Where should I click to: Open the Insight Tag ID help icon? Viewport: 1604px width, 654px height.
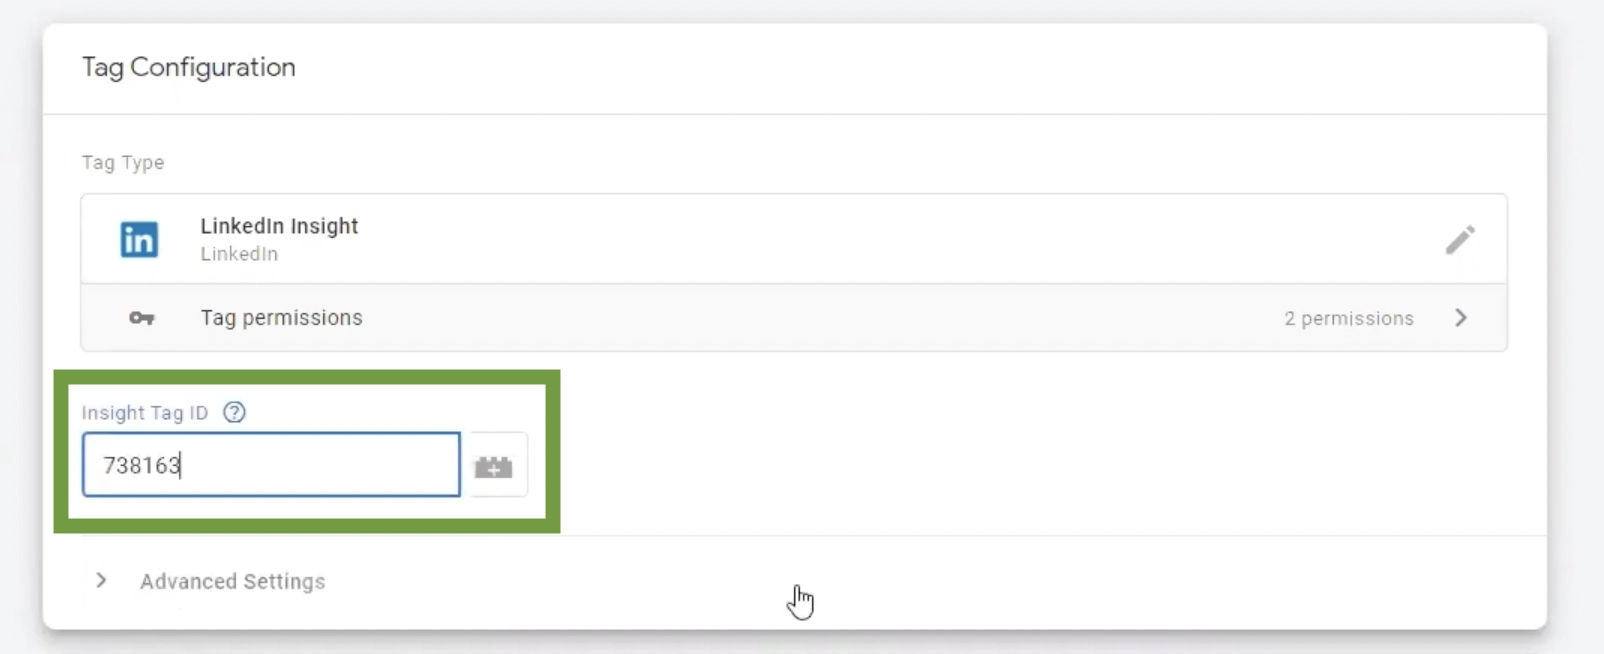(x=234, y=413)
